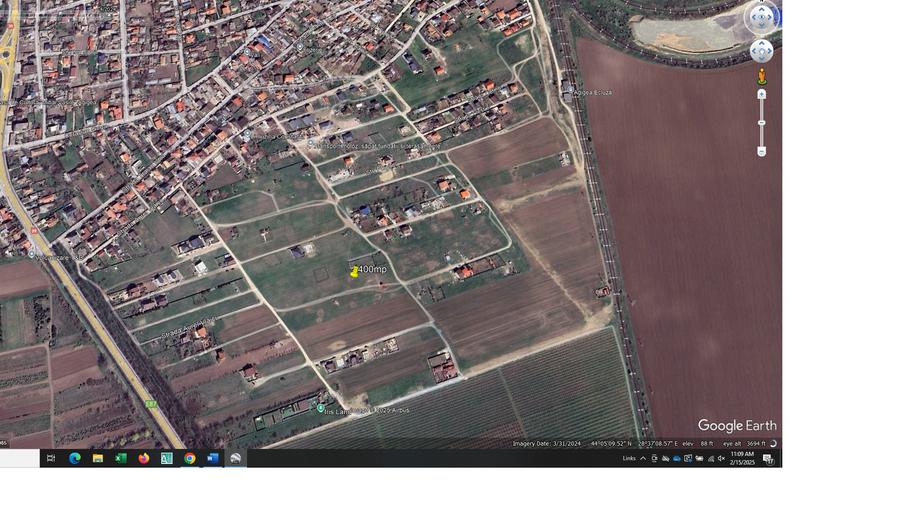This screenshot has height=506, width=900.
Task: Open Word from the taskbar
Action: click(x=213, y=458)
